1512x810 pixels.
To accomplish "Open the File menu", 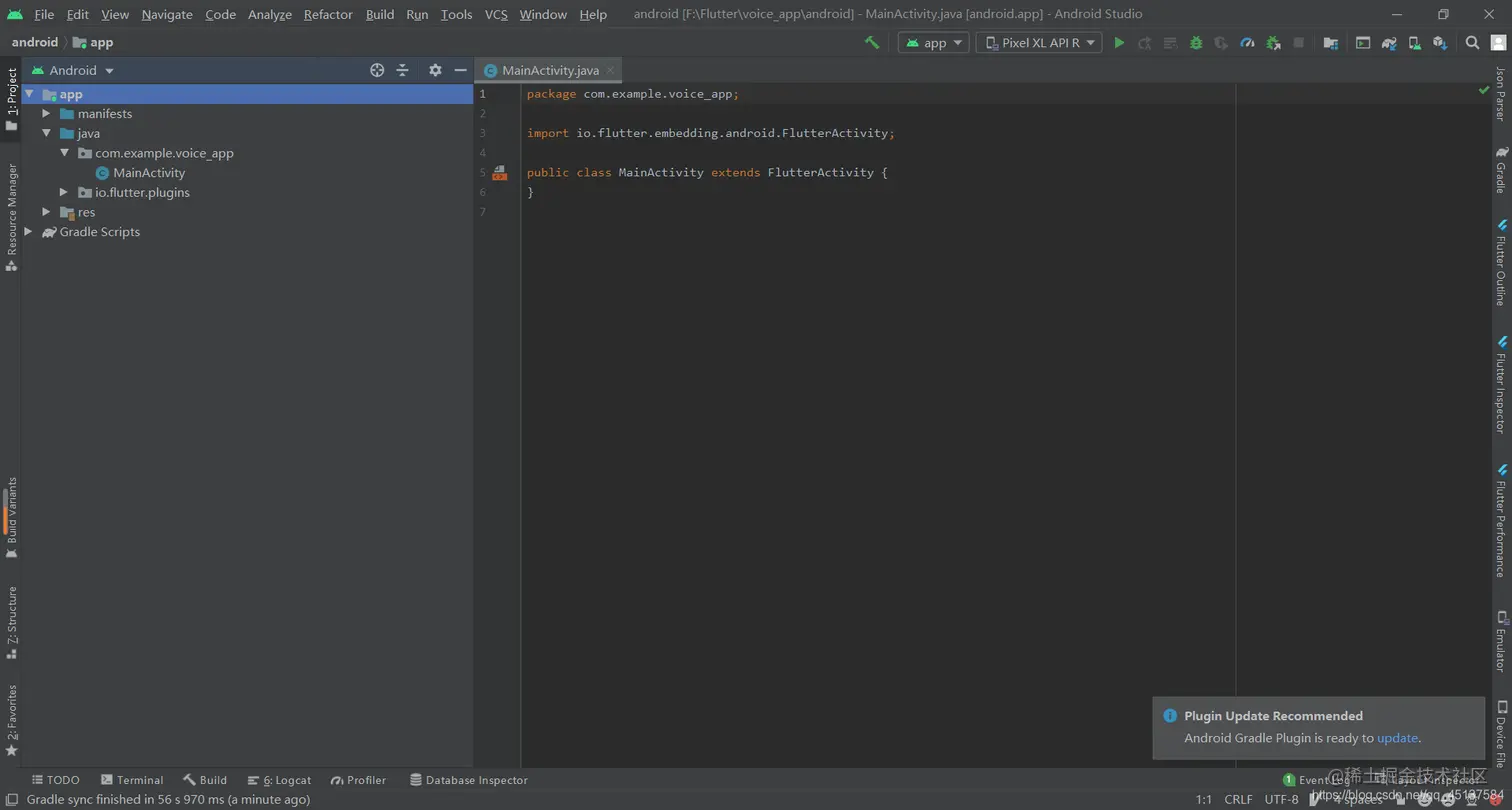I will pos(44,14).
